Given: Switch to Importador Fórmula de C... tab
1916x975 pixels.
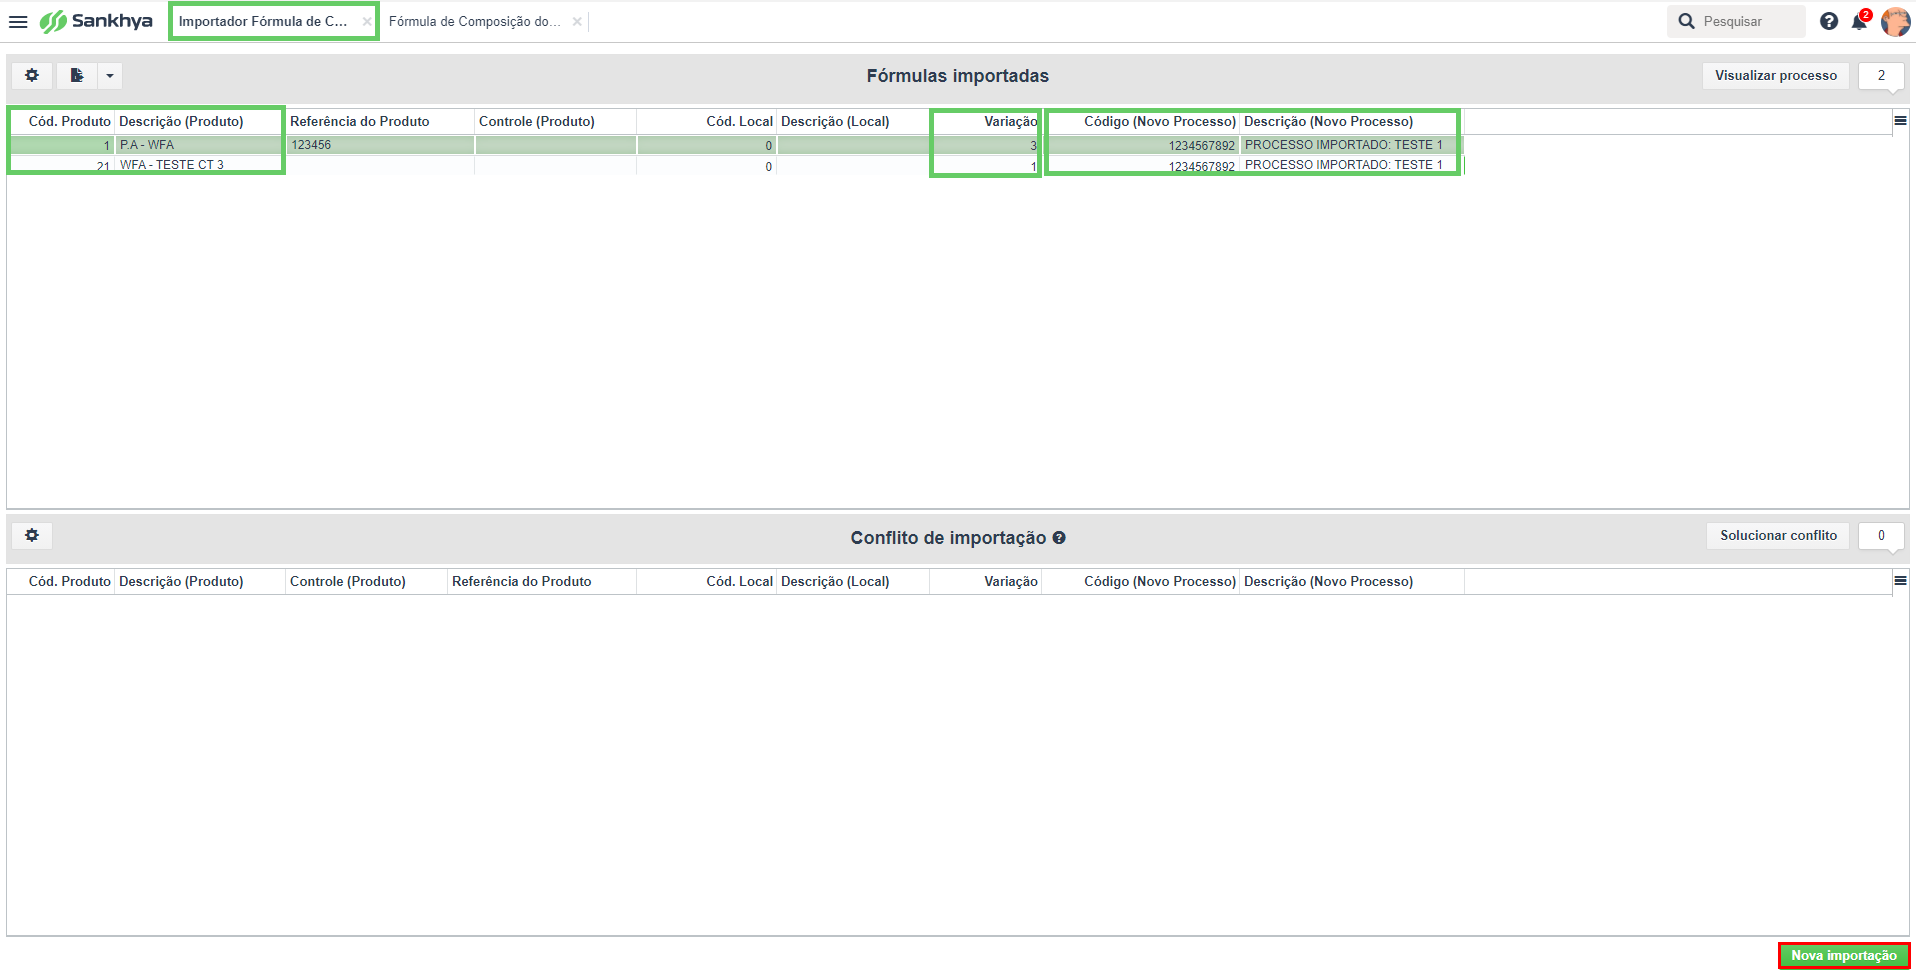Looking at the screenshot, I should click(263, 21).
